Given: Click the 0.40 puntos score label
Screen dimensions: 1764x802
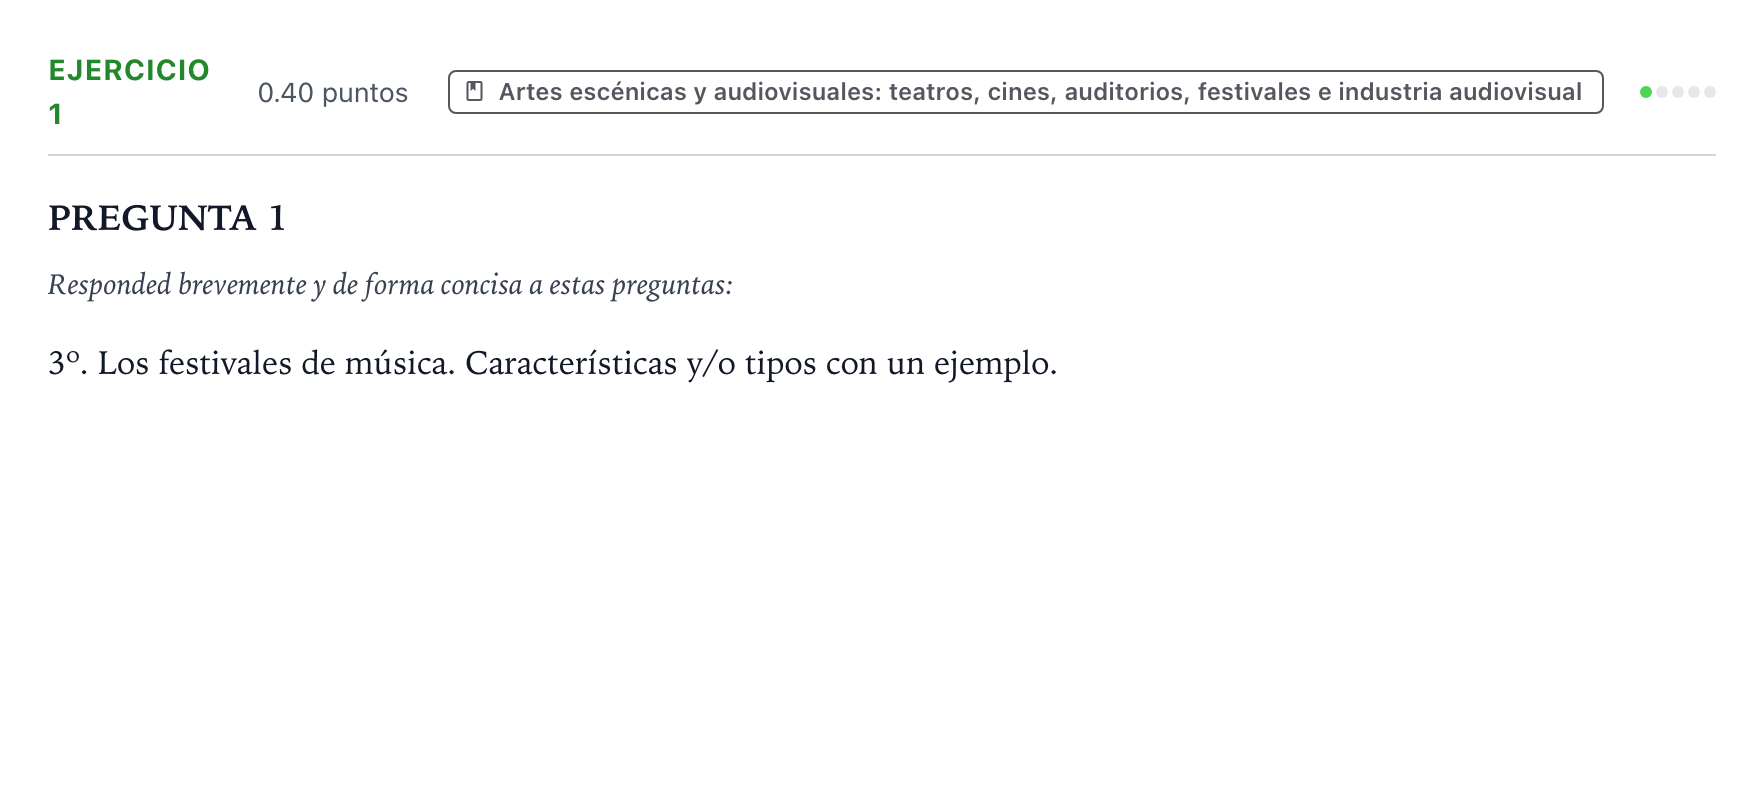Looking at the screenshot, I should point(333,93).
